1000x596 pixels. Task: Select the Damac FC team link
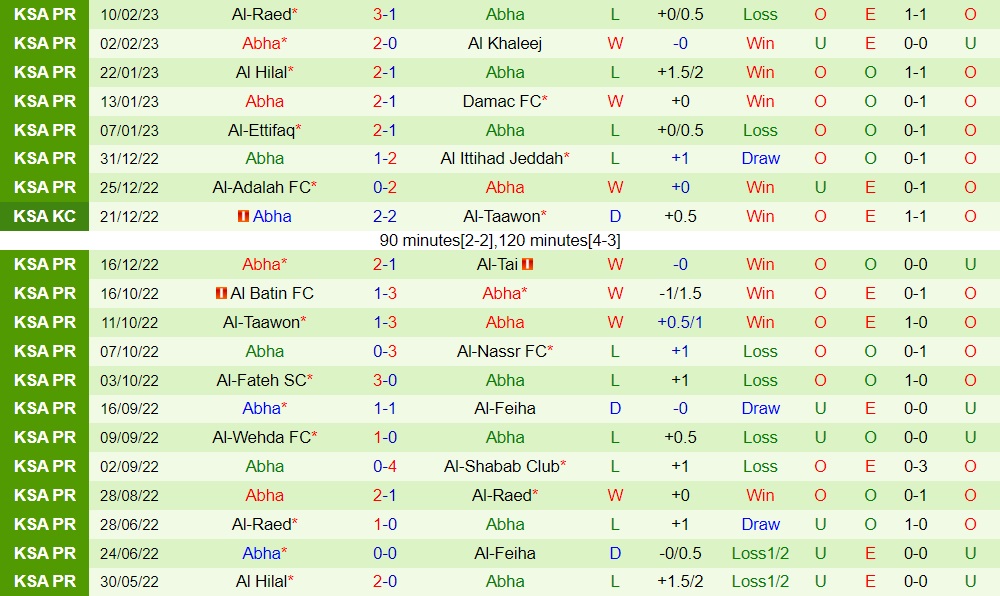tap(502, 101)
